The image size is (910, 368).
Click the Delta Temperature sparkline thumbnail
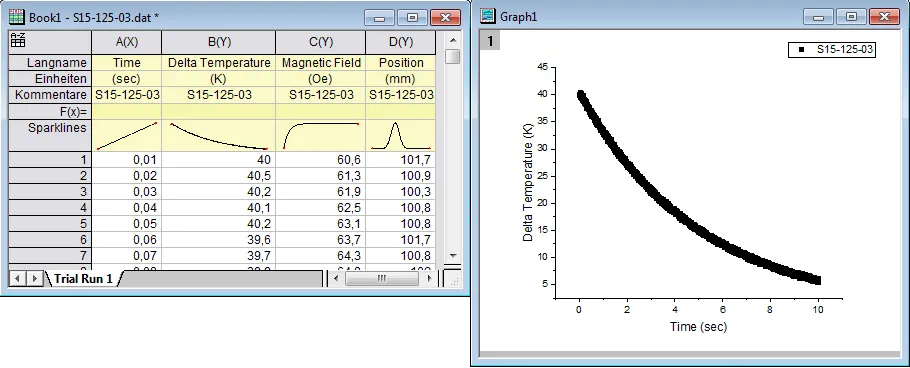click(219, 135)
